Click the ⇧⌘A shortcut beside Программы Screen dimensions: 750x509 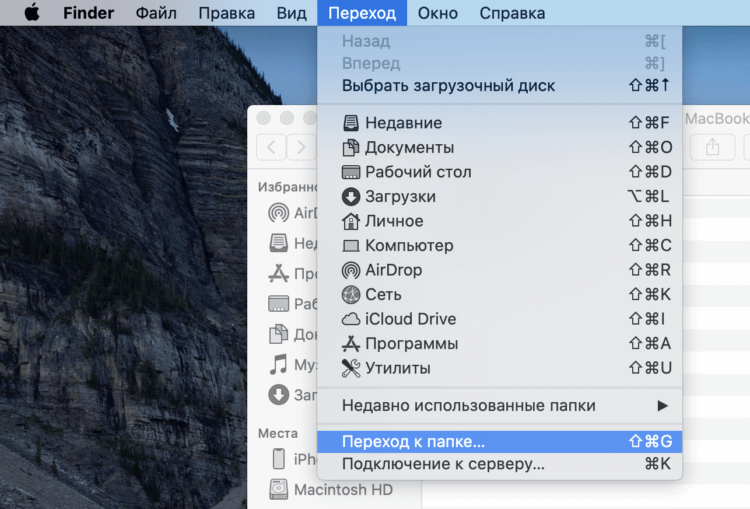[x=650, y=343]
